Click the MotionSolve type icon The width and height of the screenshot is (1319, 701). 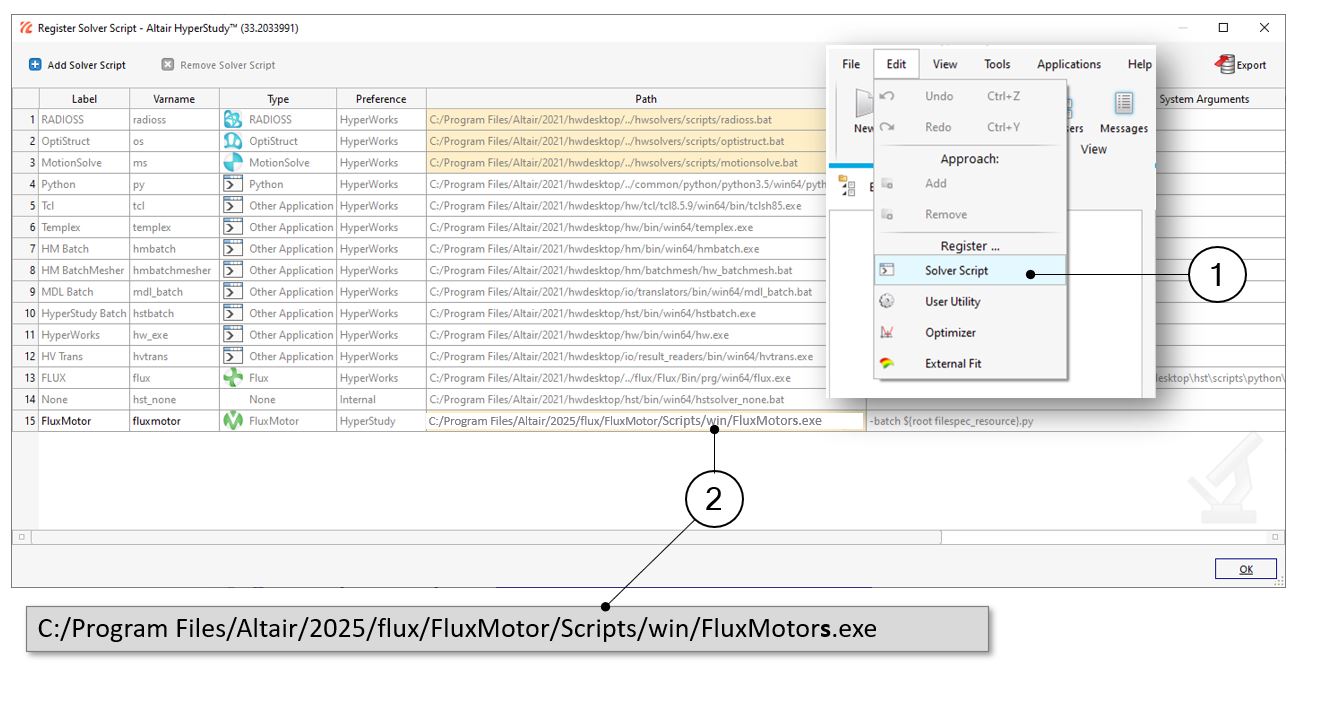click(232, 162)
